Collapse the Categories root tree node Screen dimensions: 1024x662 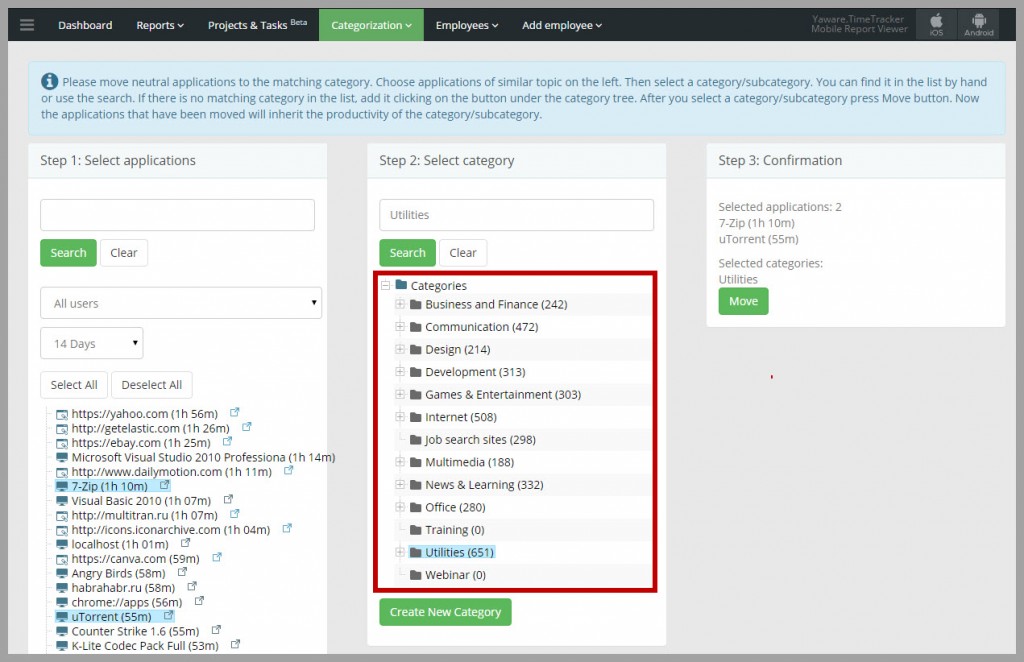click(385, 285)
